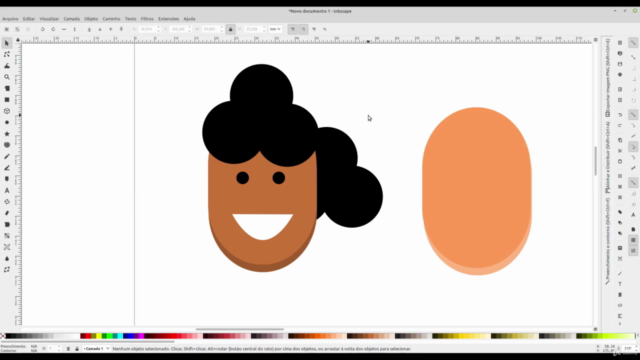Open the Caminho menu
Viewport: 640px width, 360px height.
[x=111, y=19]
